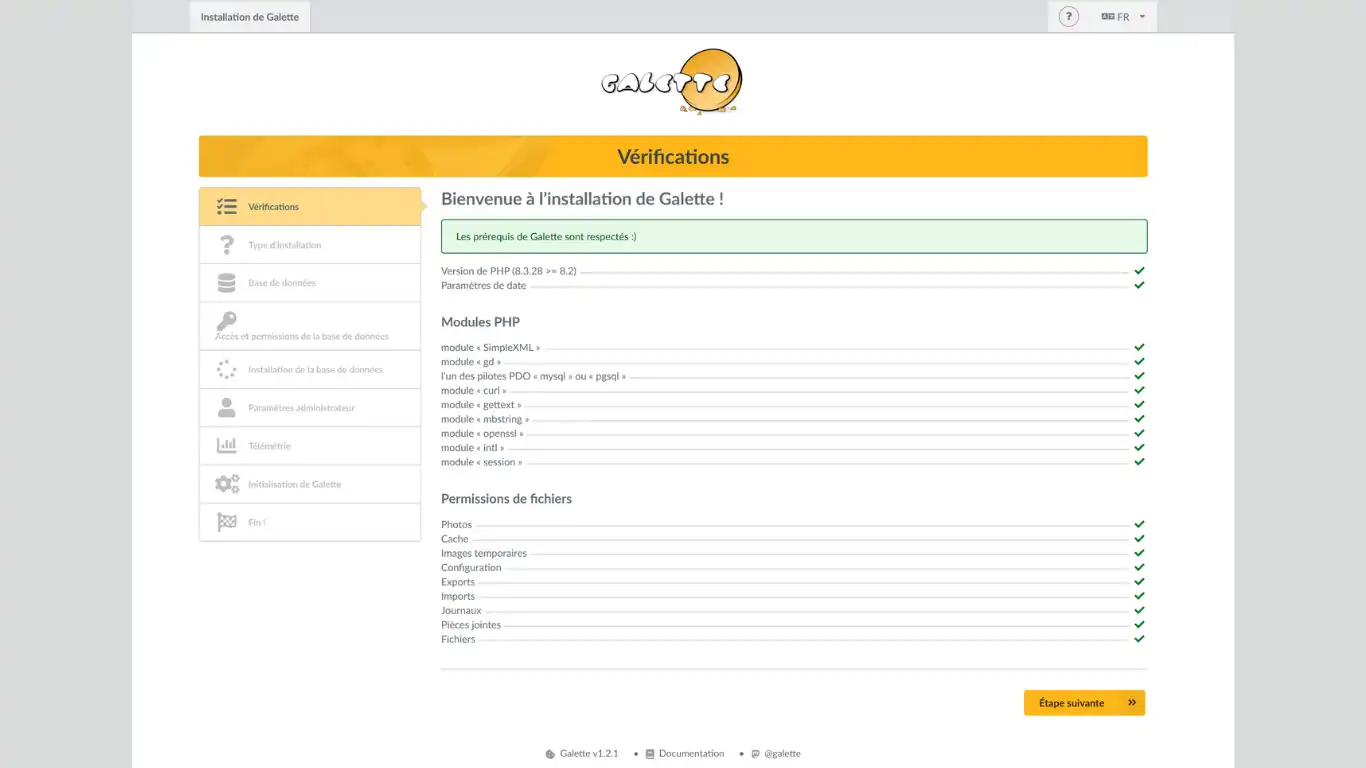This screenshot has height=768, width=1366.
Task: Click the Vérifications orange header banner
Action: point(673,157)
